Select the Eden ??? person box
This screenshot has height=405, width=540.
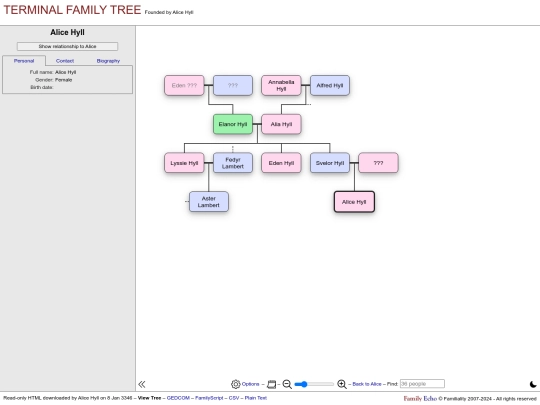tap(184, 85)
